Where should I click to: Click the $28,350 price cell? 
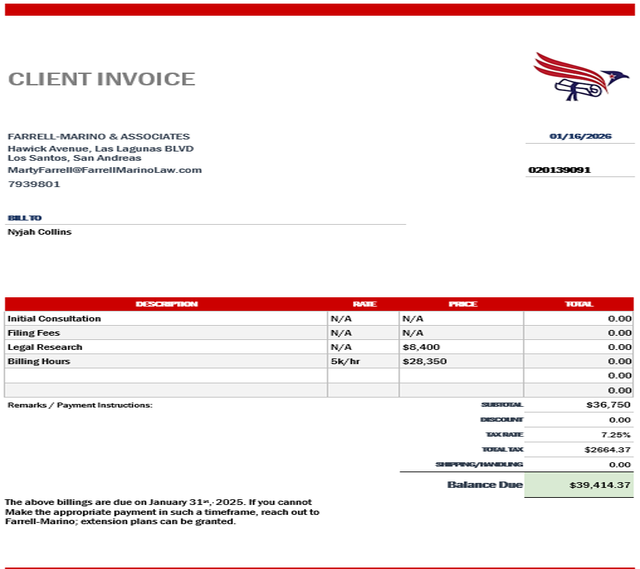tap(461, 361)
